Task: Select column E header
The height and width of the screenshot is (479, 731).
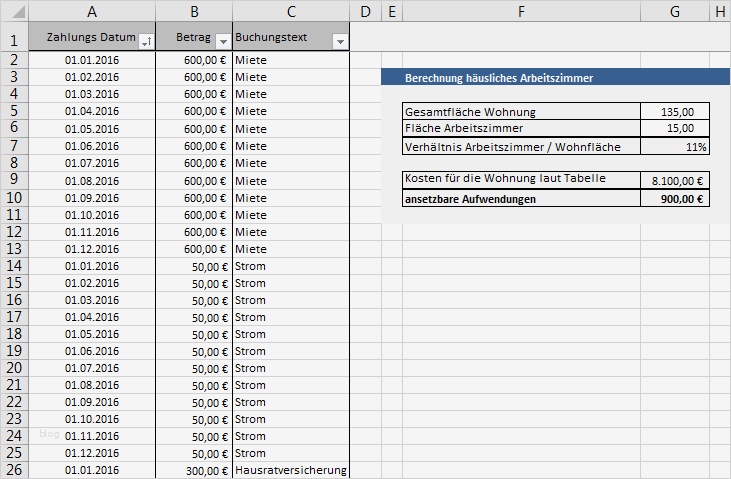Action: click(x=392, y=11)
